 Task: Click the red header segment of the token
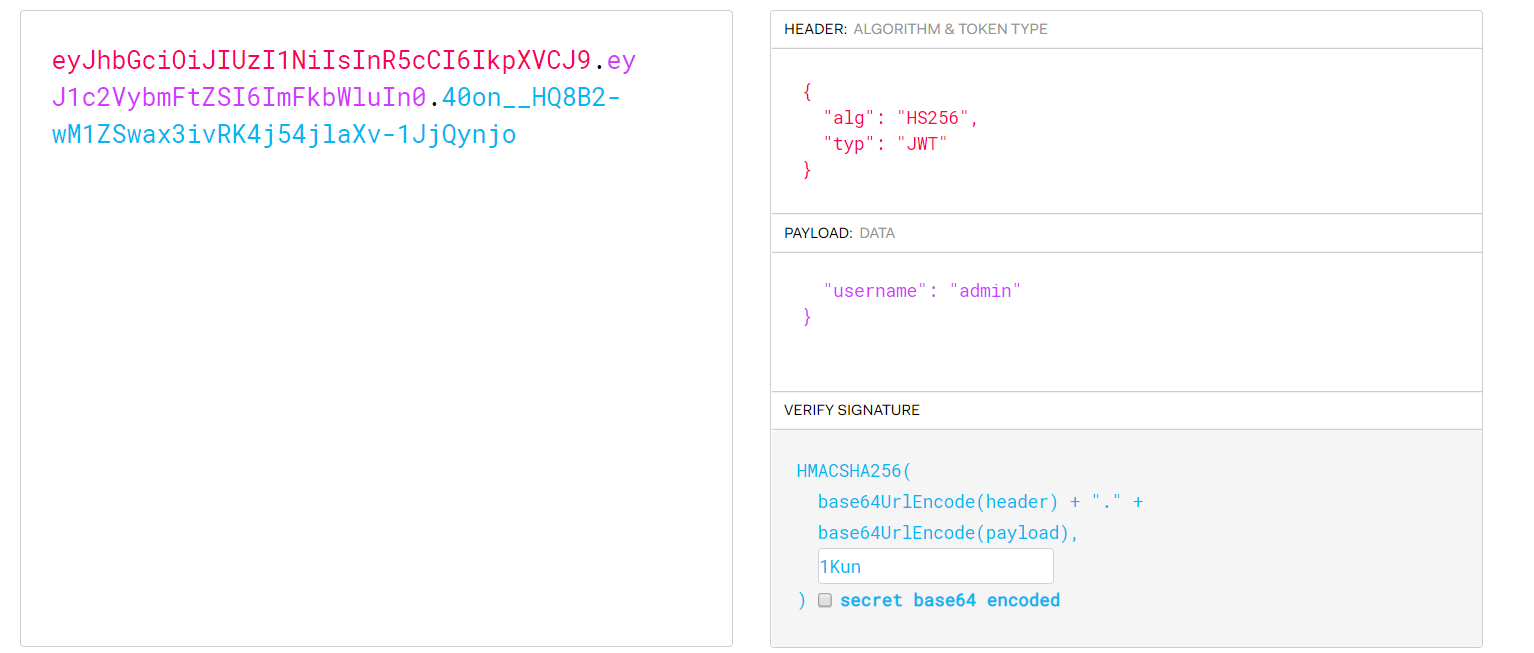(321, 61)
